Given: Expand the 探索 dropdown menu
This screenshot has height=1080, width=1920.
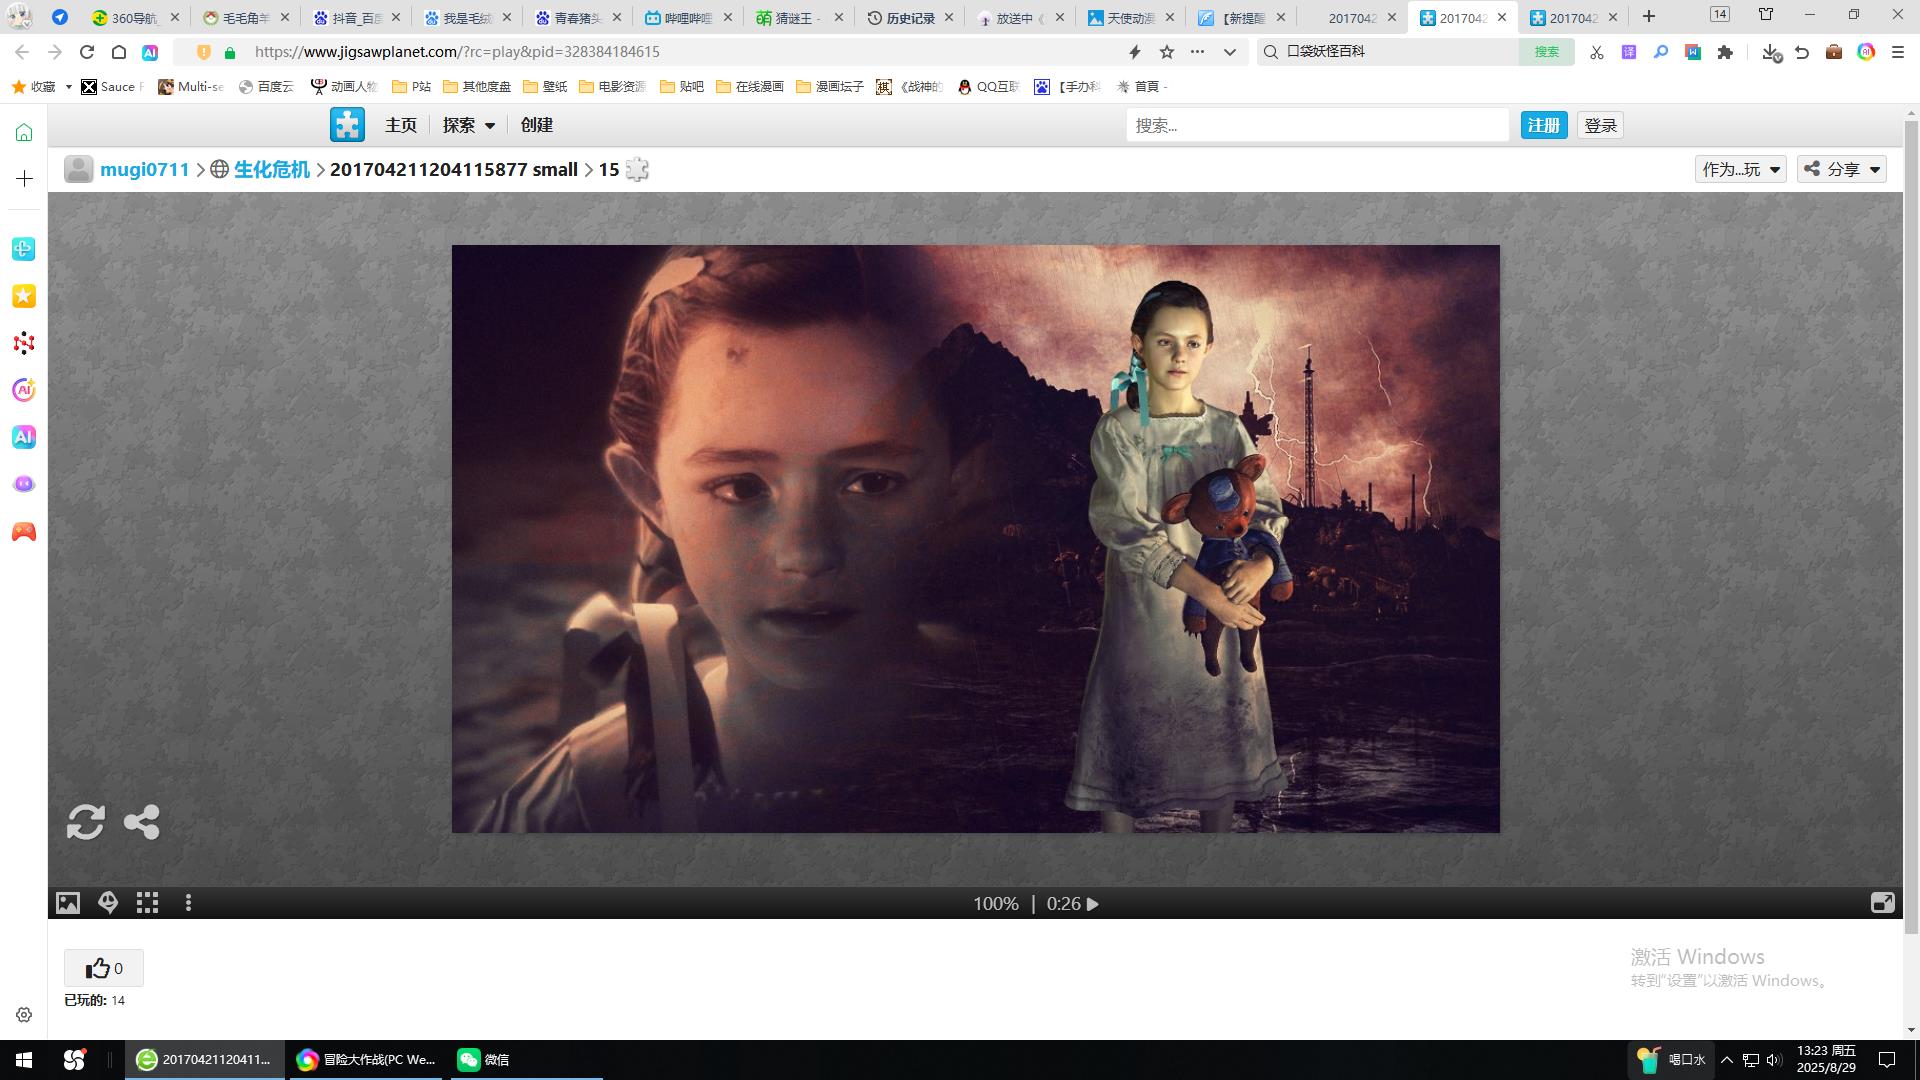Looking at the screenshot, I should point(469,125).
